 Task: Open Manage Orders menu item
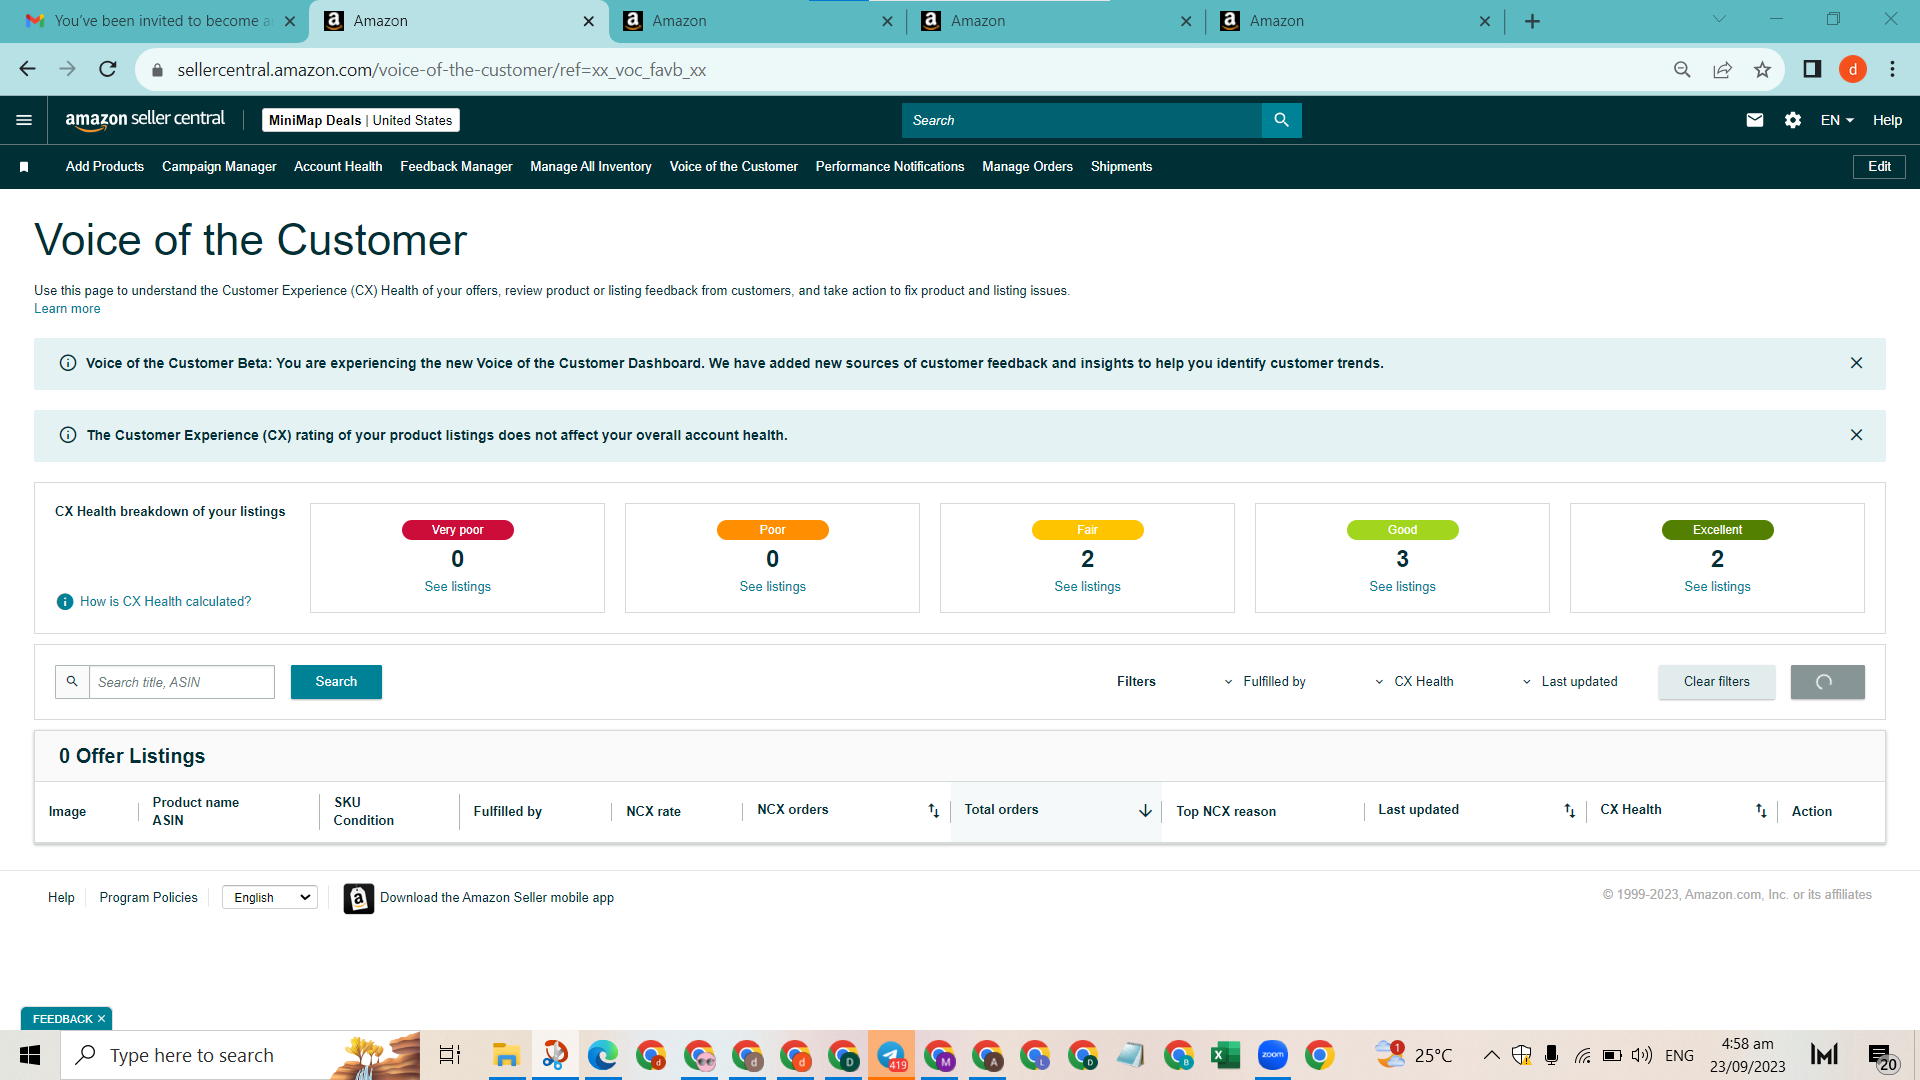(x=1027, y=167)
